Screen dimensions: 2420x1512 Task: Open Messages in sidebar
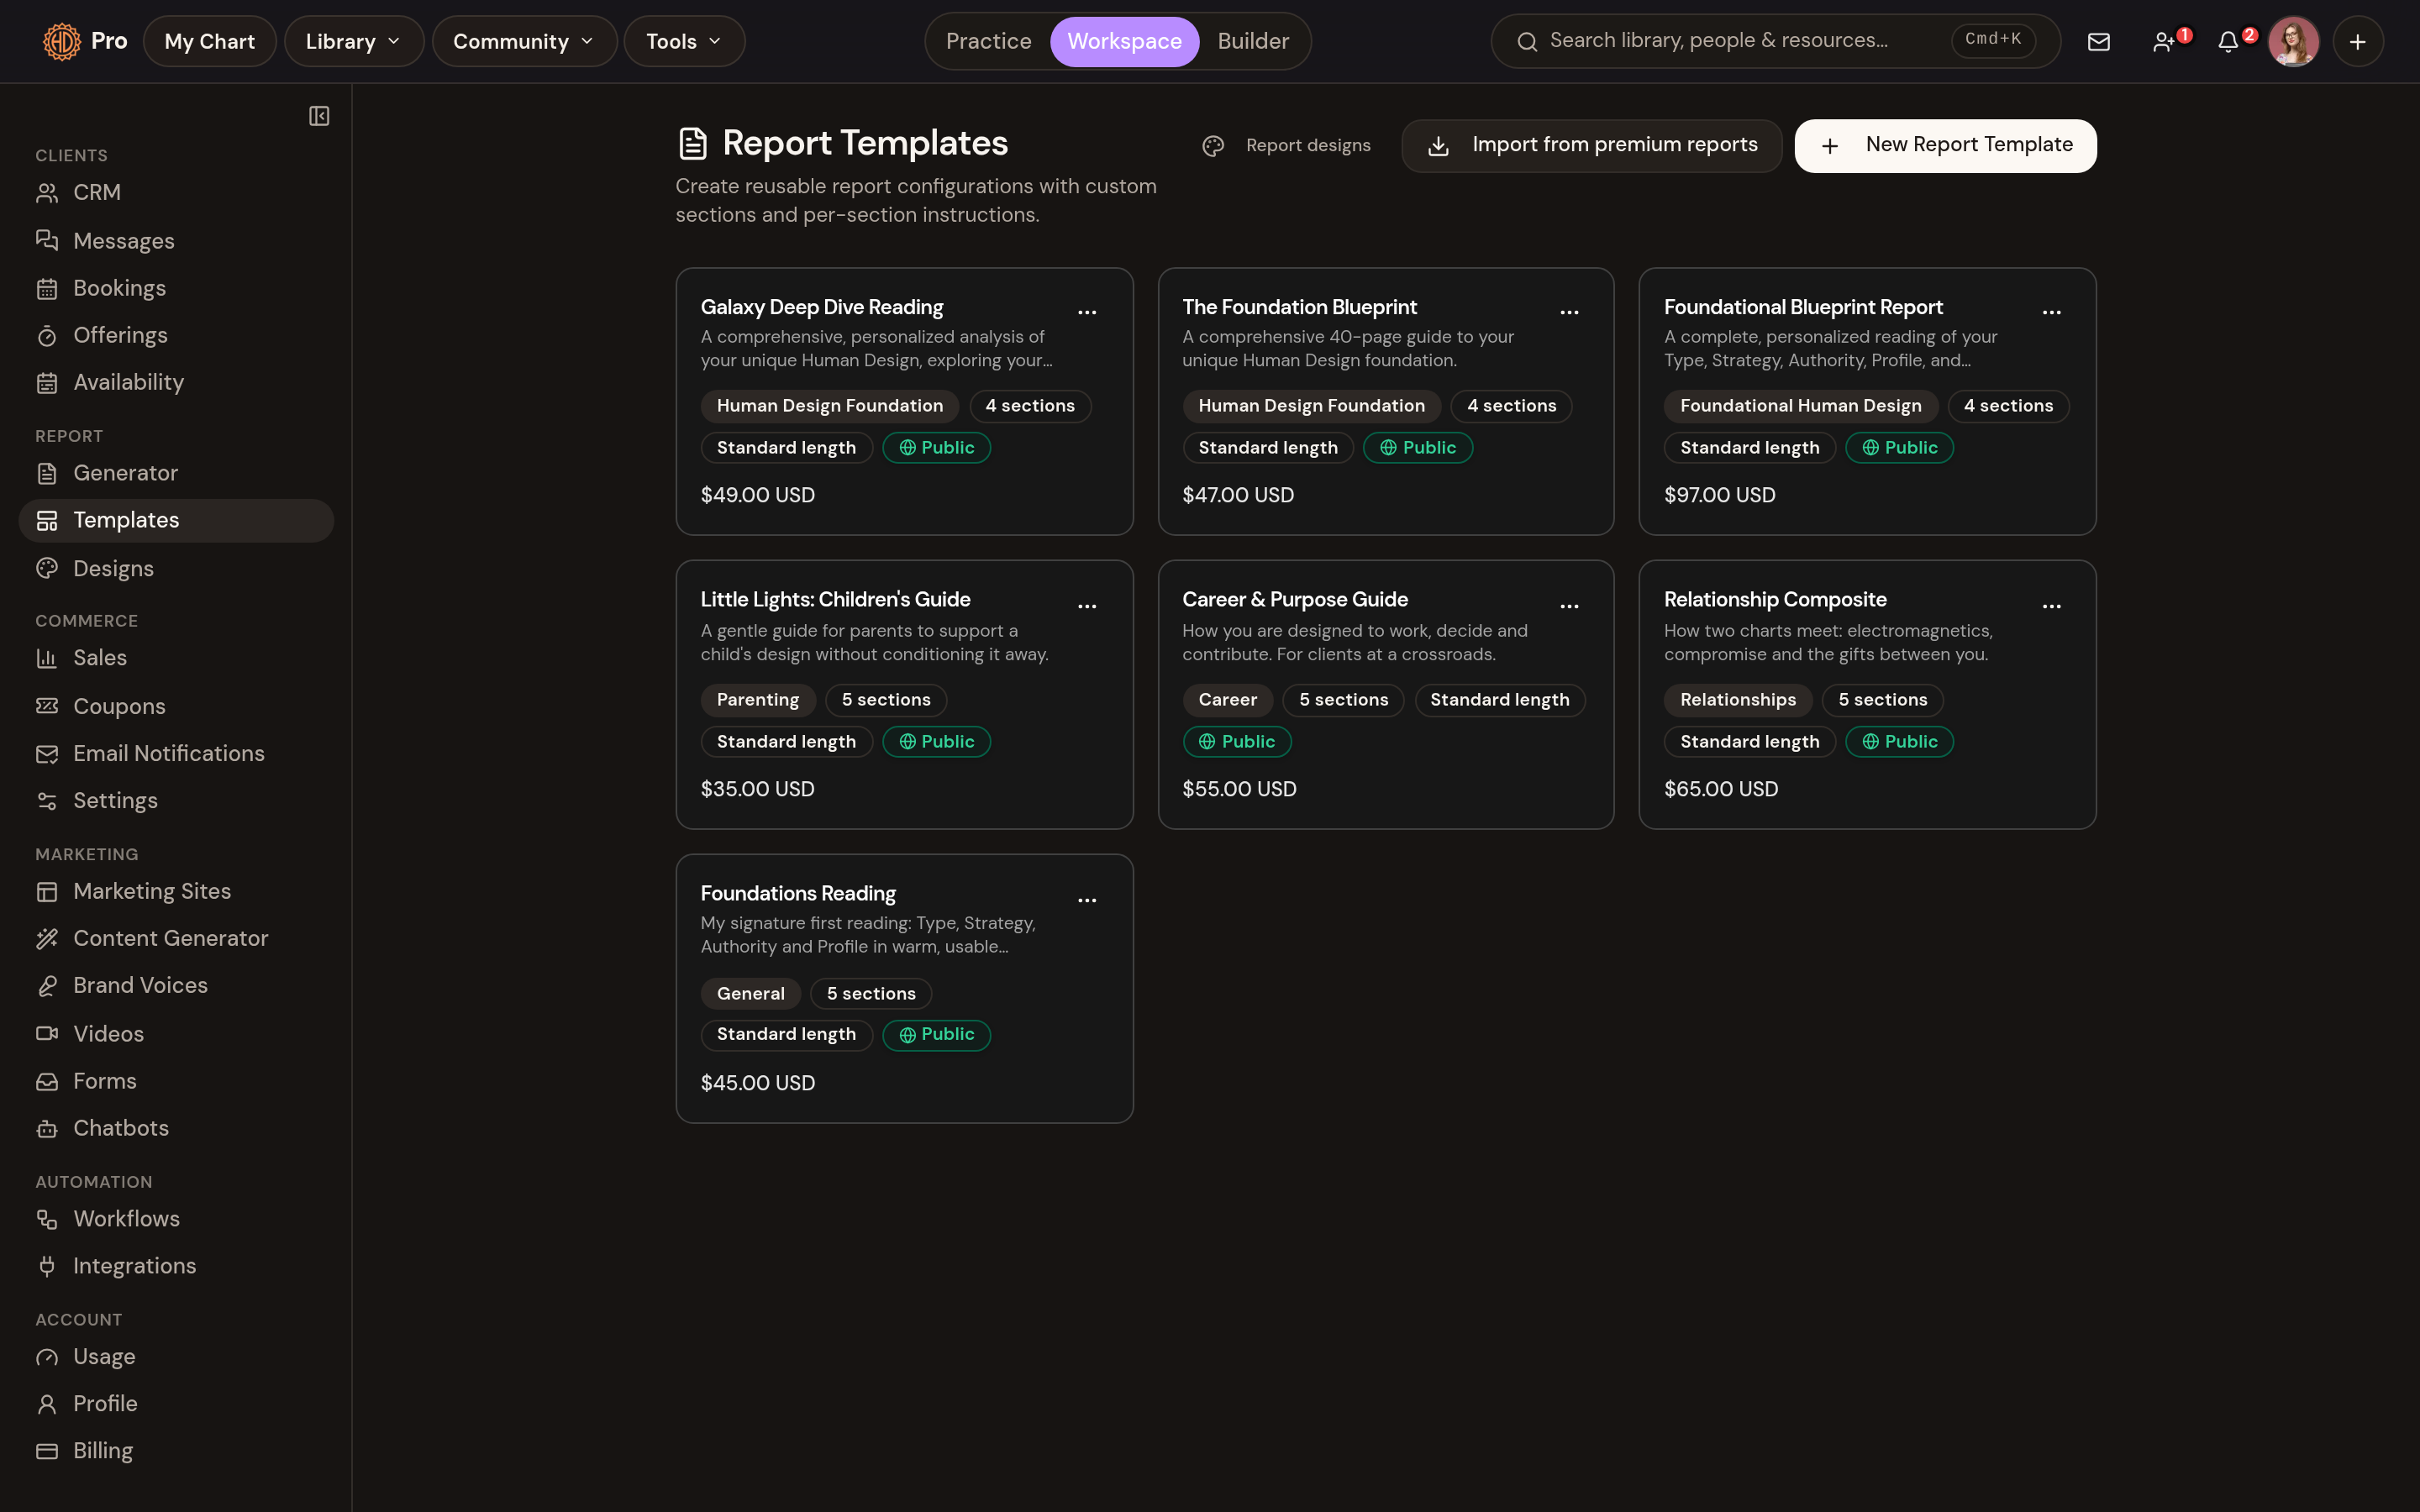[x=176, y=241]
